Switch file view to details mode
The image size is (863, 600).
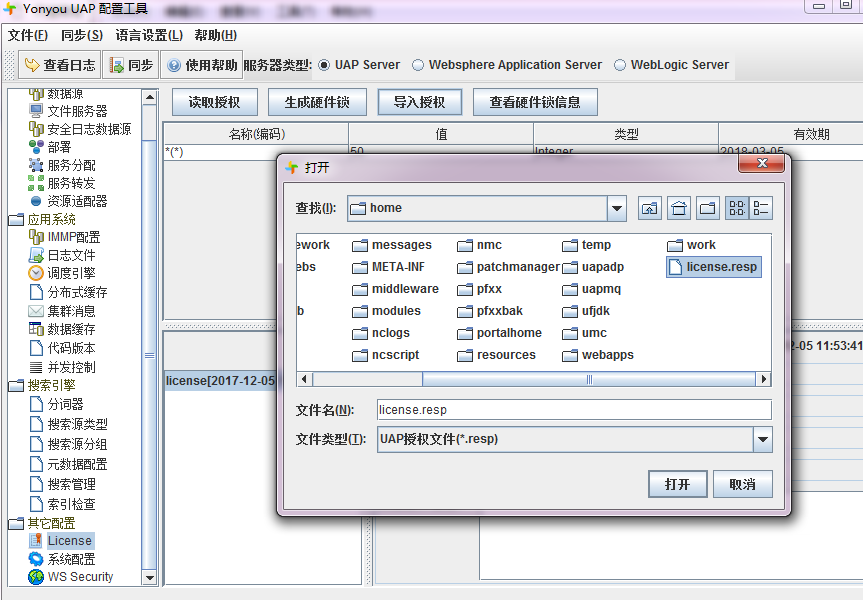761,209
